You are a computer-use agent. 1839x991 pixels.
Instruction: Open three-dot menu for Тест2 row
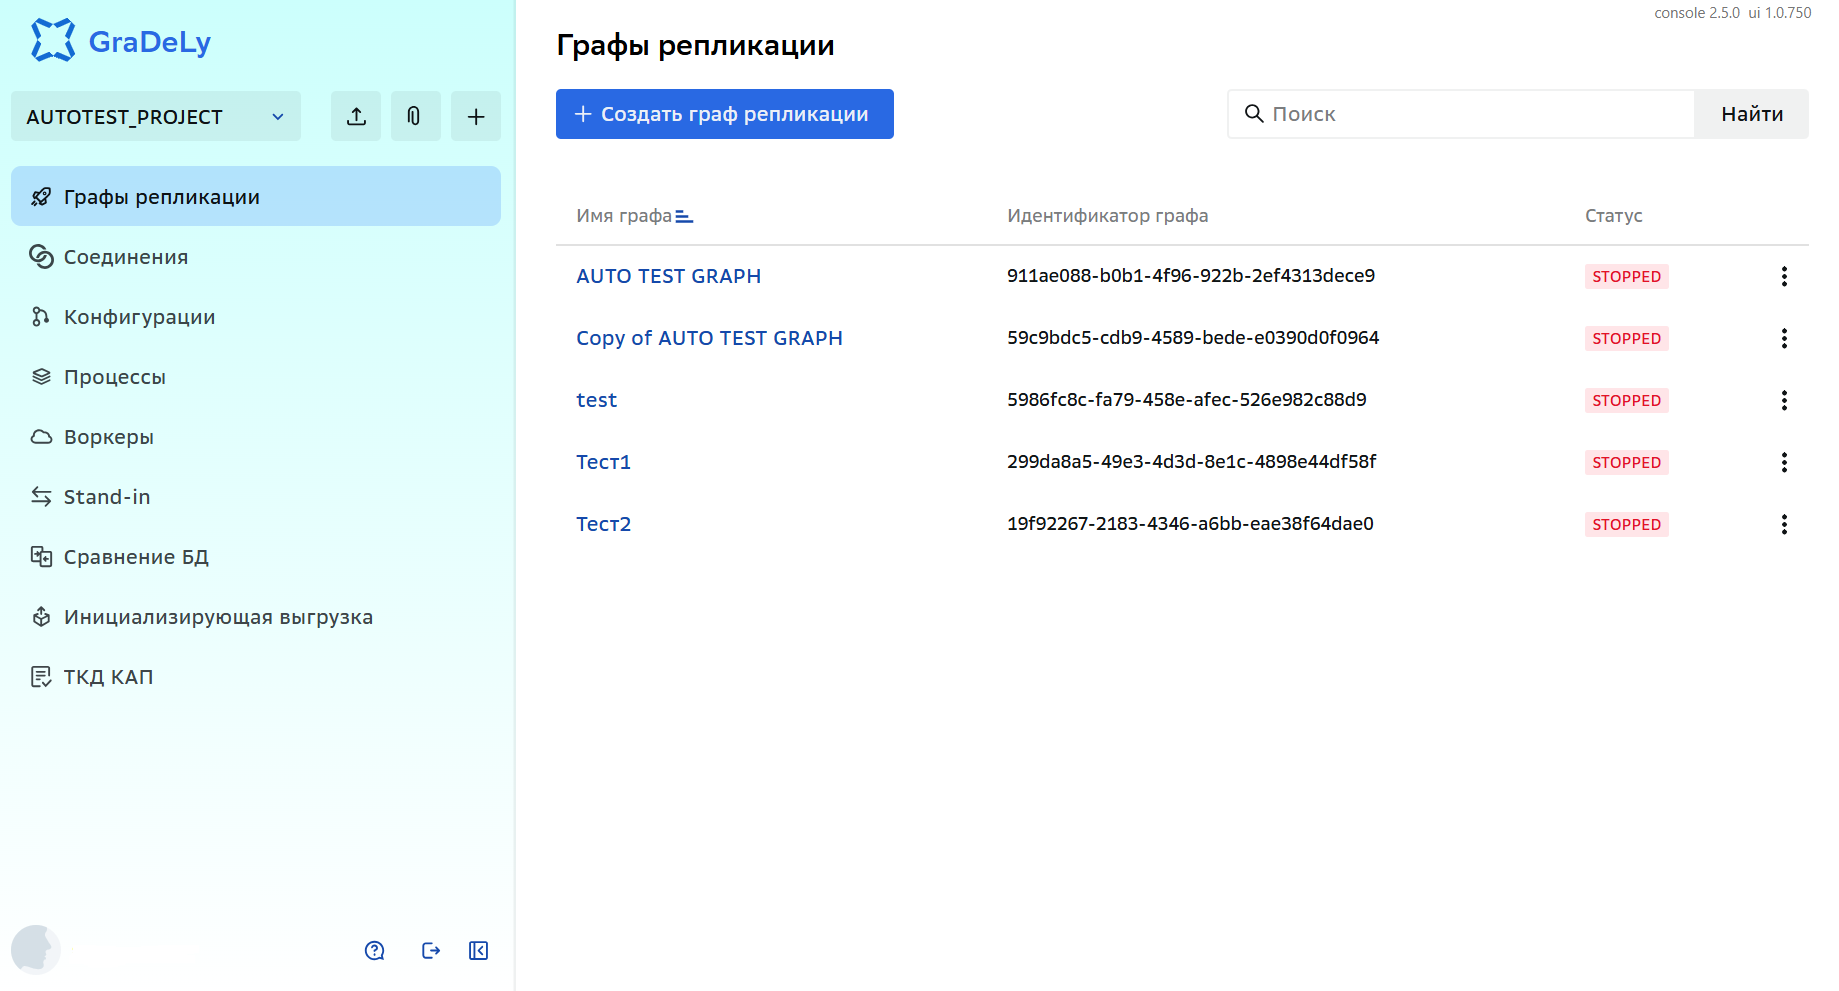tap(1784, 524)
